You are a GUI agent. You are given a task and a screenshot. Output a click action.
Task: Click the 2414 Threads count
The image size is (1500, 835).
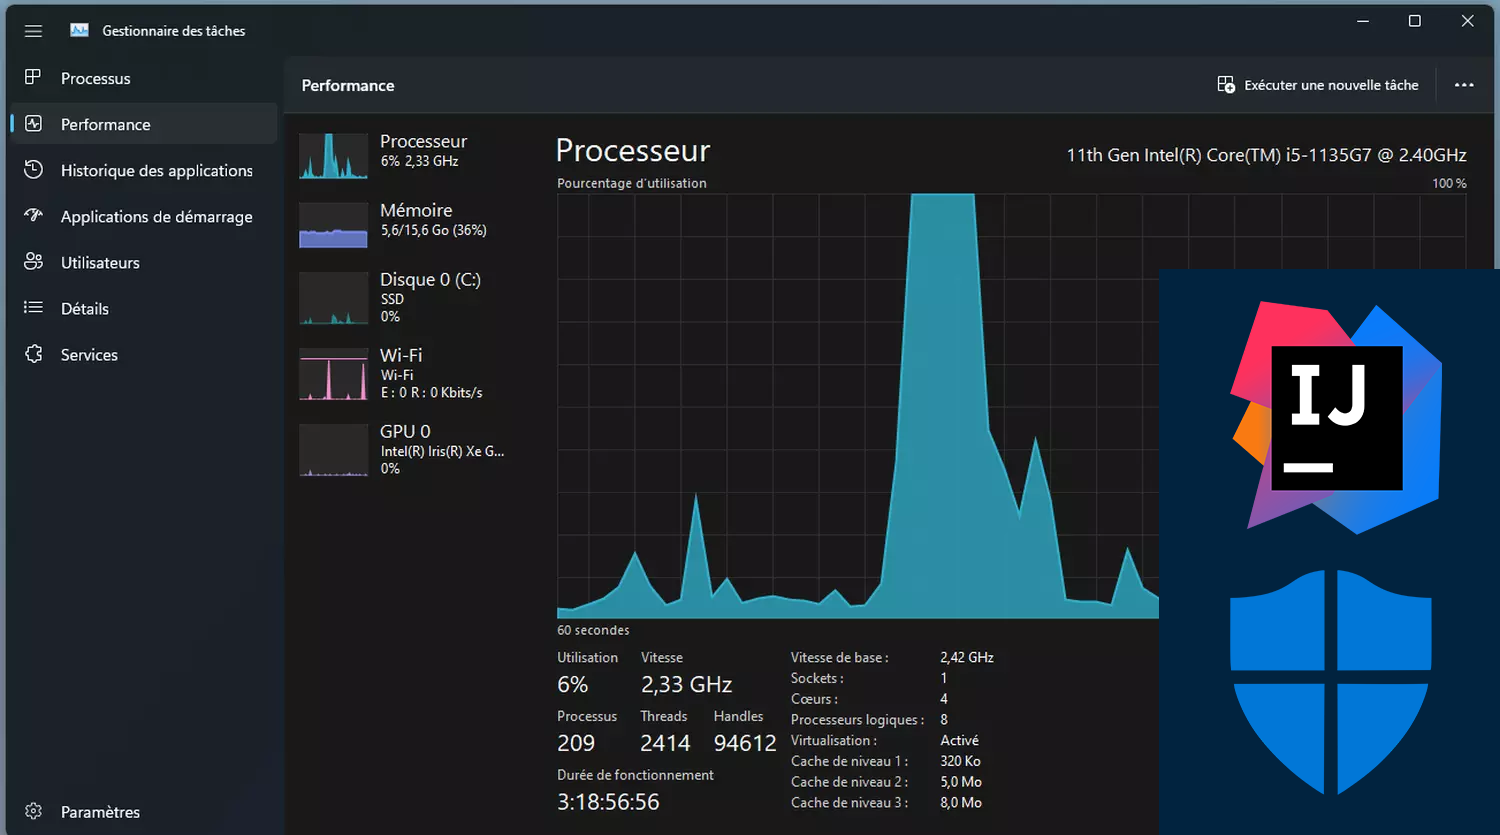[665, 743]
